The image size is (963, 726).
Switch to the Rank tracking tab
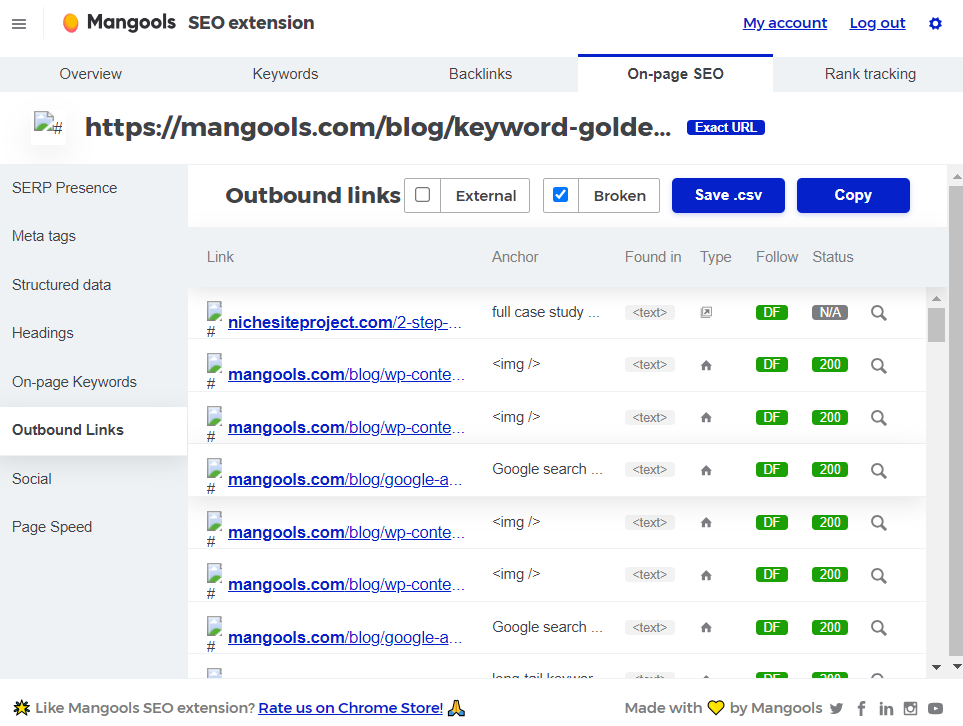870,74
